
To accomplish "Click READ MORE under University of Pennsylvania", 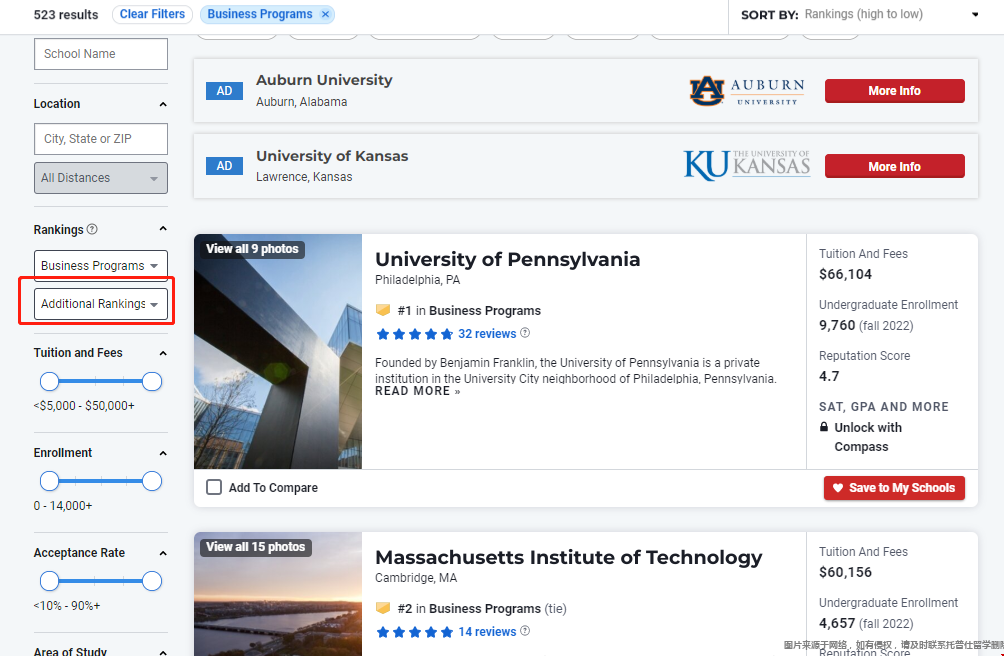I will point(417,391).
